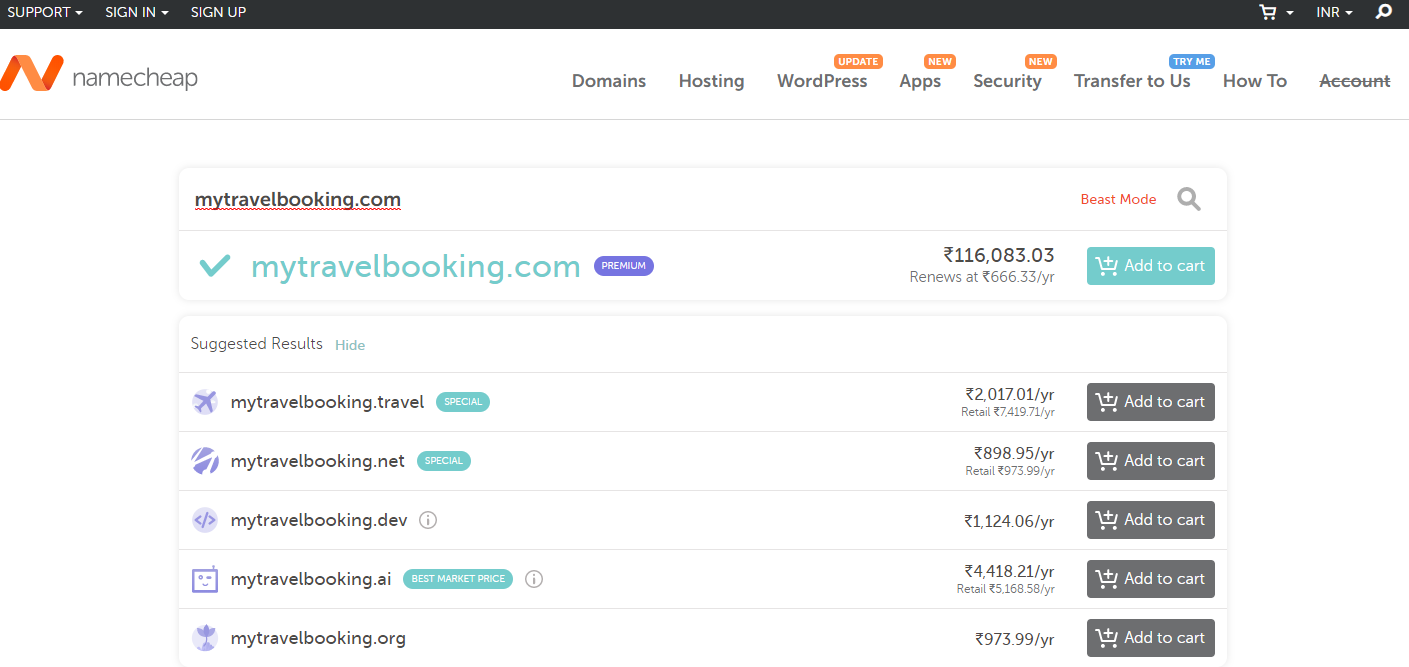The image size is (1409, 667).
Task: Click the ₹4,418.21/yr price
Action: (1009, 571)
